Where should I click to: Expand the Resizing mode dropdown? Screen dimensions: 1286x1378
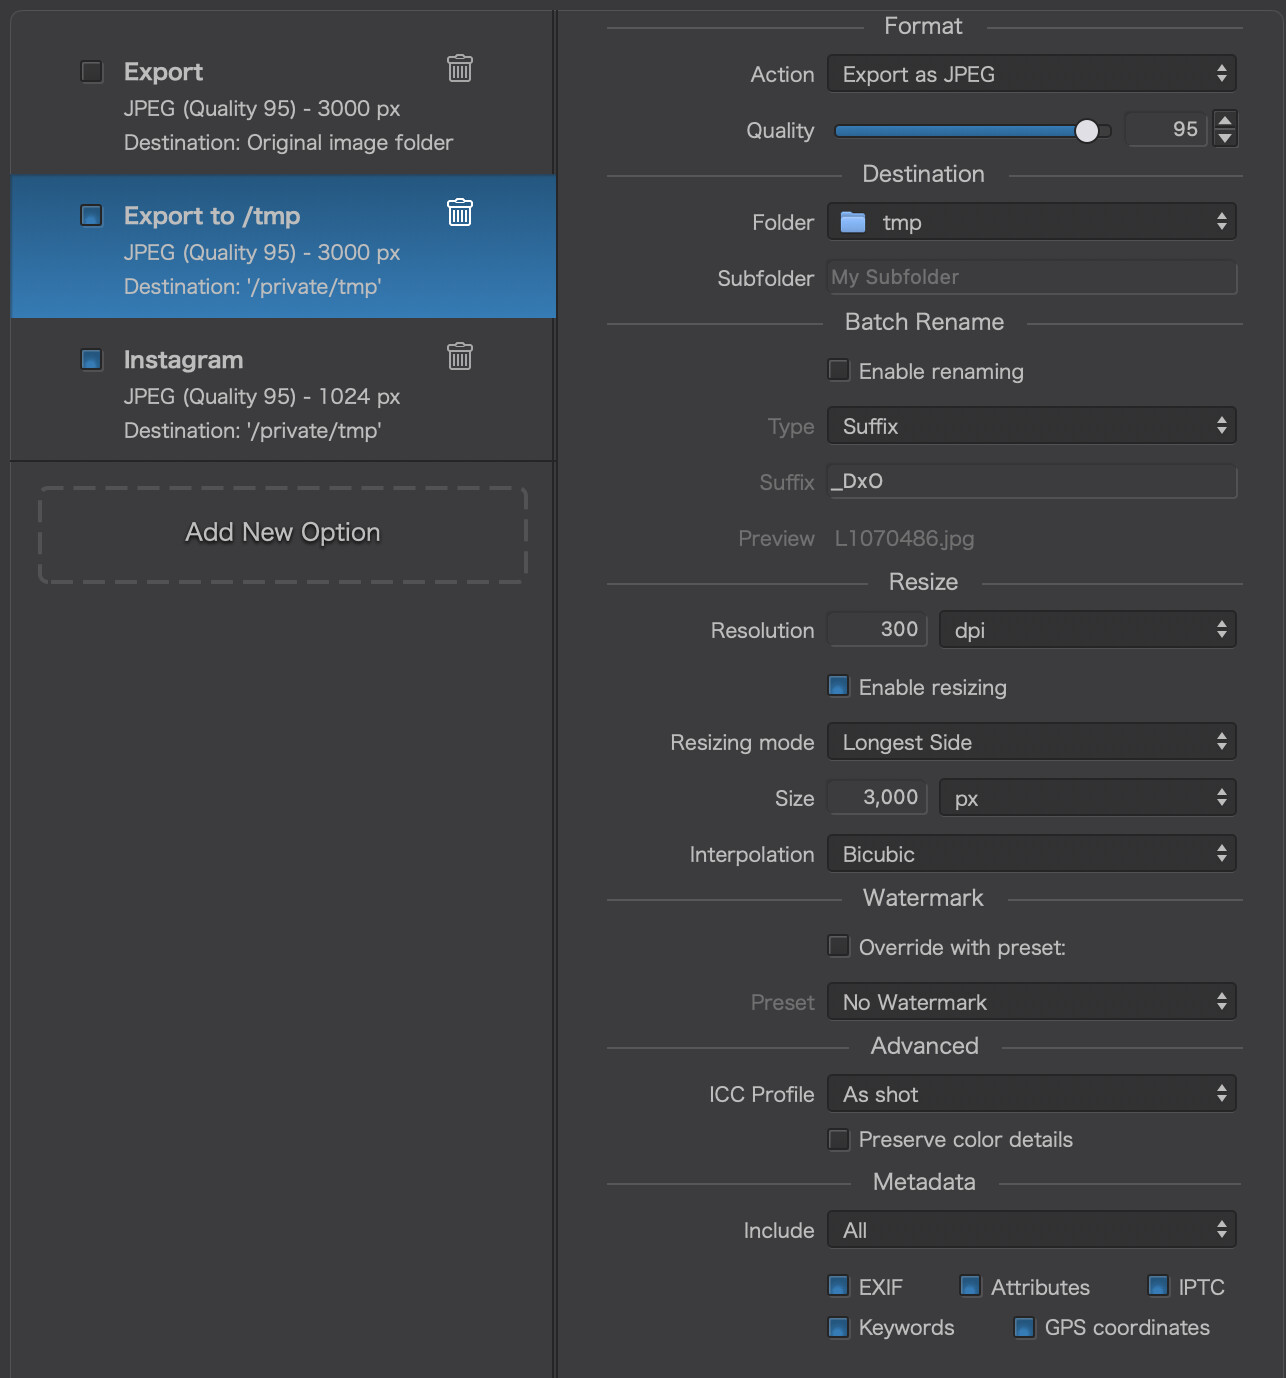coord(1031,742)
